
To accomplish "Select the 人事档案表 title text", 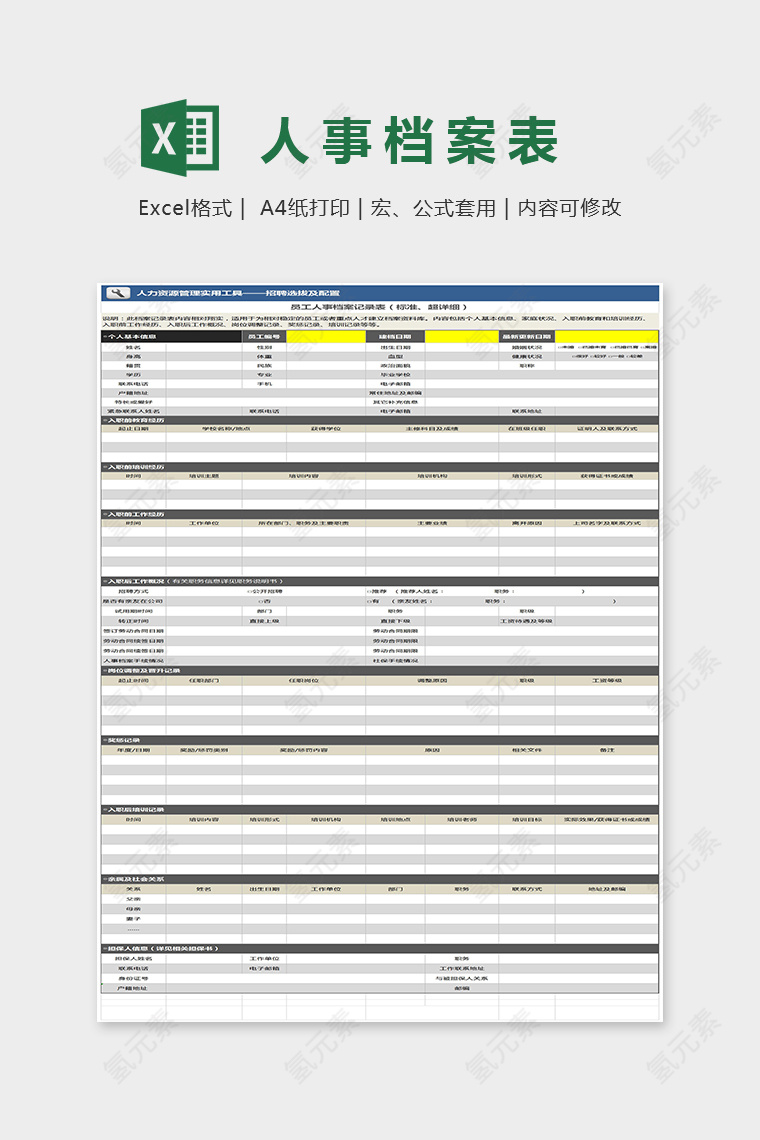I will click(409, 141).
